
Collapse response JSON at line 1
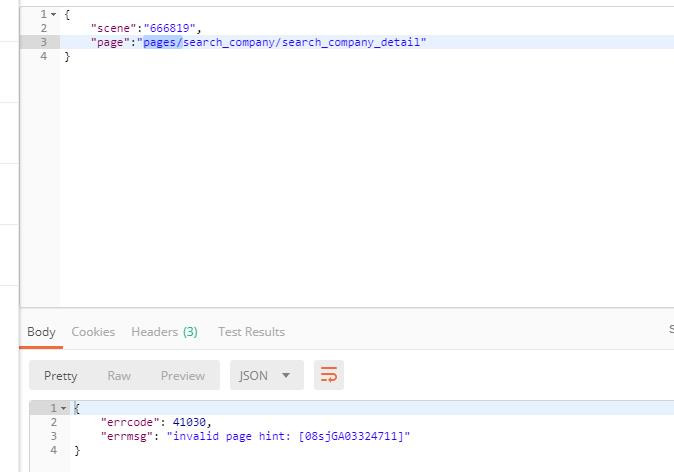pos(64,408)
